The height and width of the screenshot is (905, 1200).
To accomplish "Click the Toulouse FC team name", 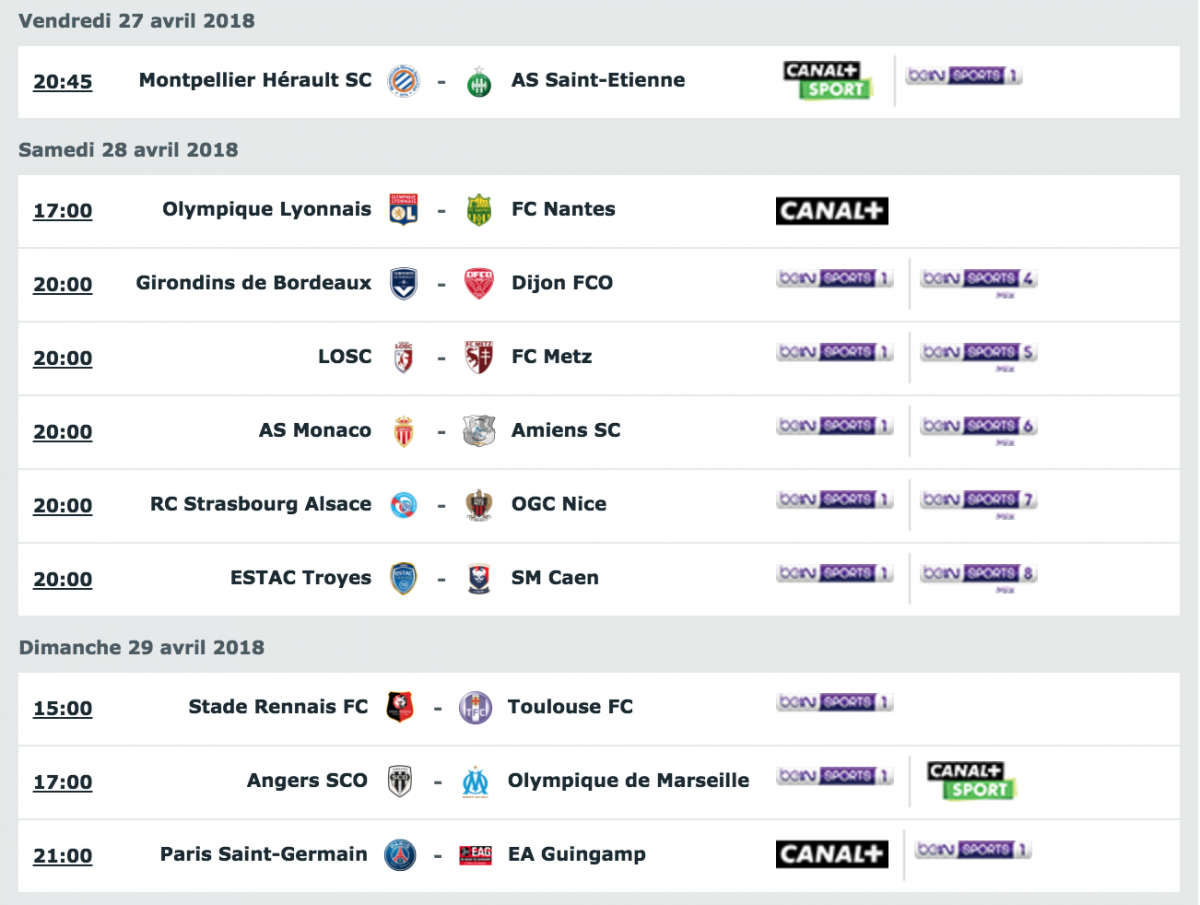I will click(x=570, y=707).
